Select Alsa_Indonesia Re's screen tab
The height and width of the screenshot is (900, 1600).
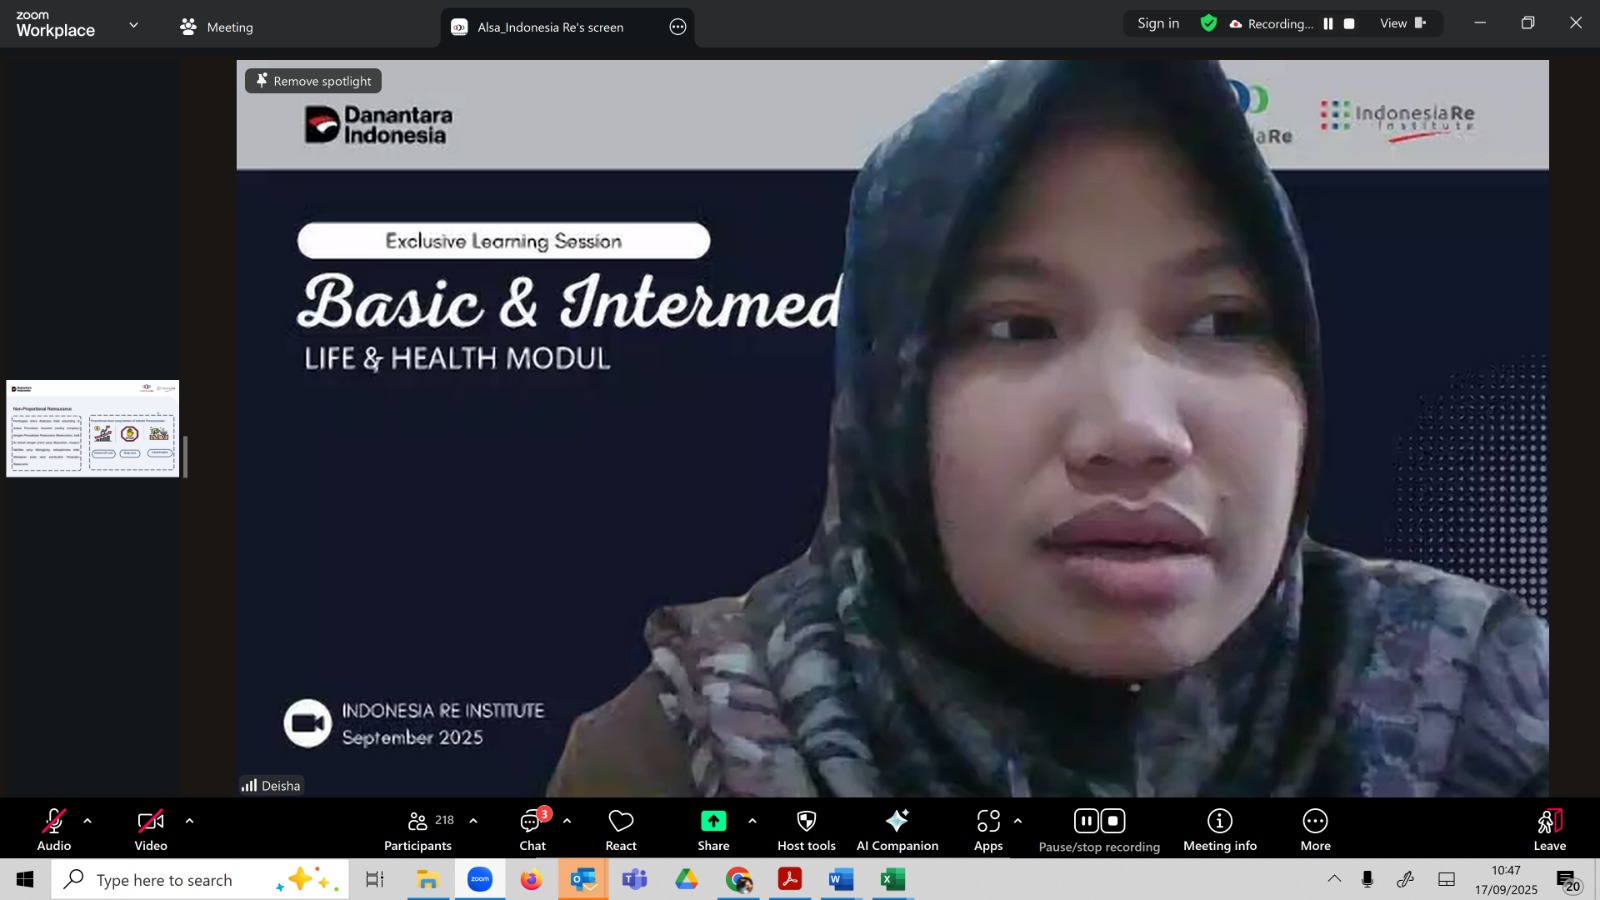pyautogui.click(x=550, y=27)
